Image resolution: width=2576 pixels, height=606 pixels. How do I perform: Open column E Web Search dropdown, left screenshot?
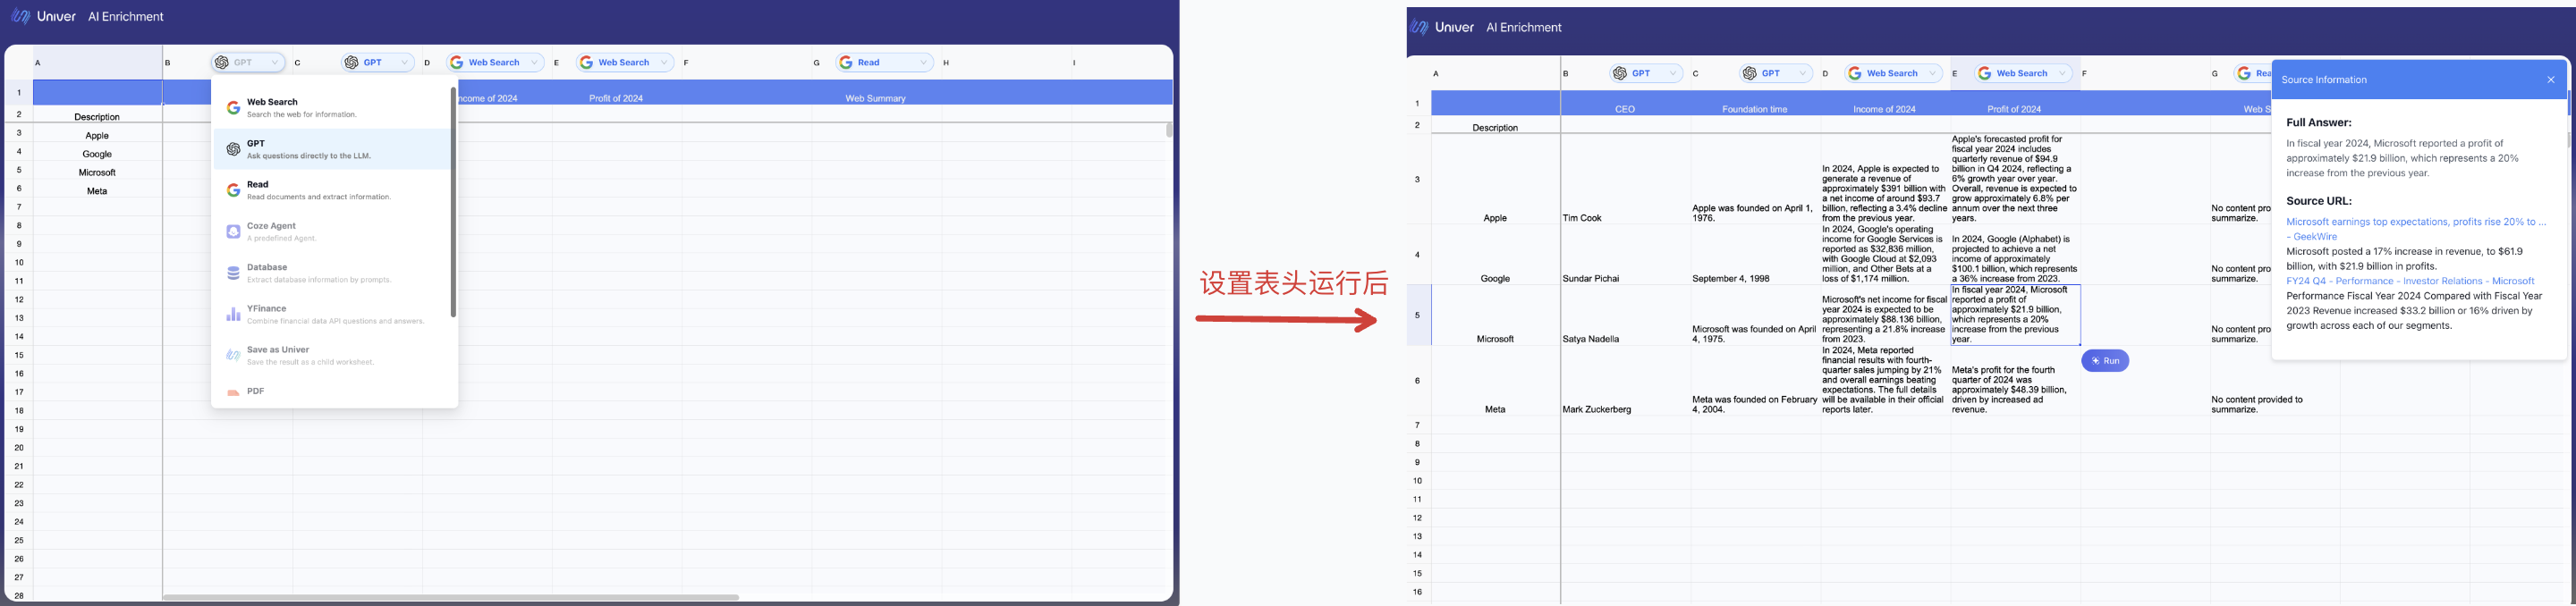(x=625, y=63)
